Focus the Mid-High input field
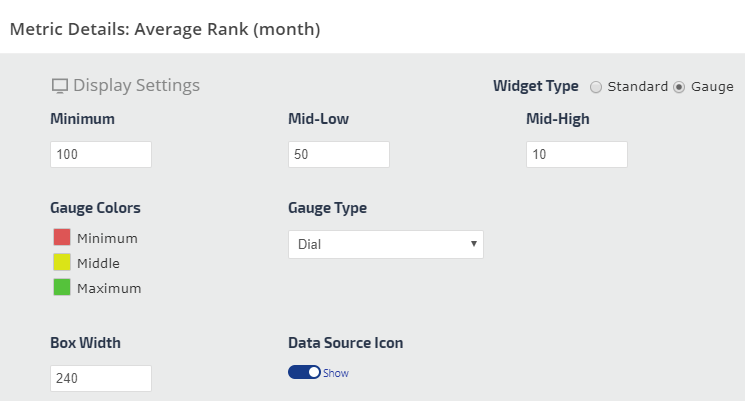745x401 pixels. pyautogui.click(x=576, y=155)
